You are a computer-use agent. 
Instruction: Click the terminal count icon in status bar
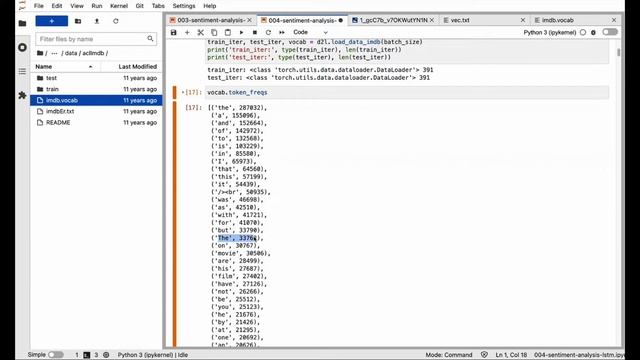pos(87,355)
